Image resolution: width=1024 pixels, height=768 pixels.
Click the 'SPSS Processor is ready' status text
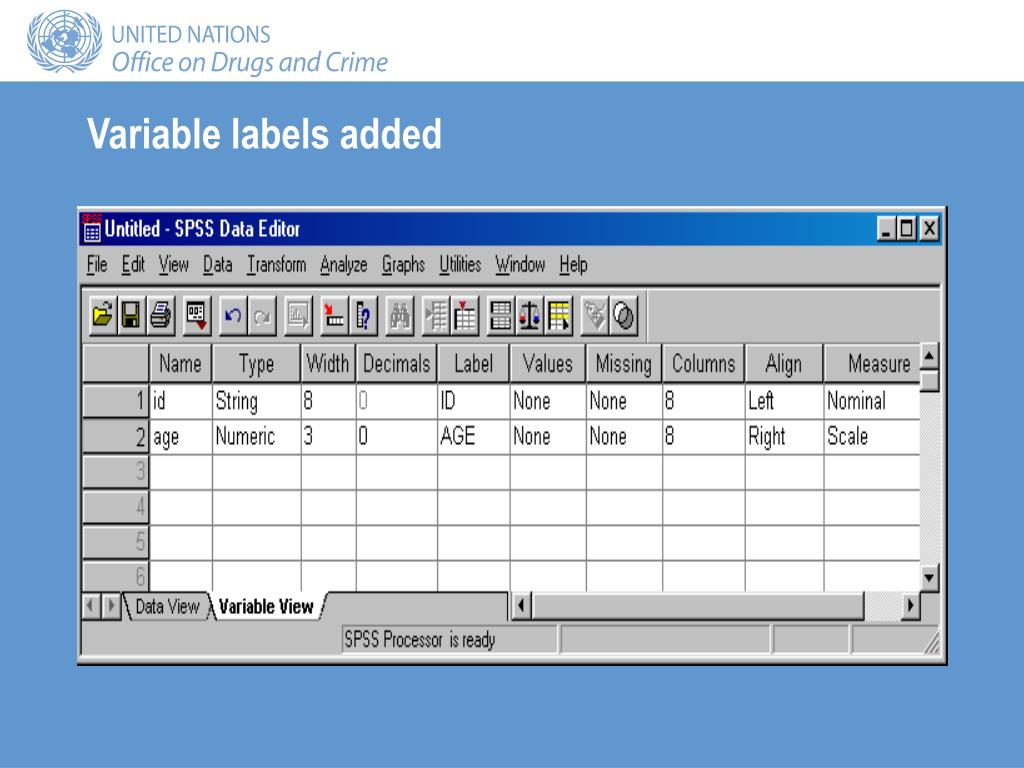[x=419, y=639]
